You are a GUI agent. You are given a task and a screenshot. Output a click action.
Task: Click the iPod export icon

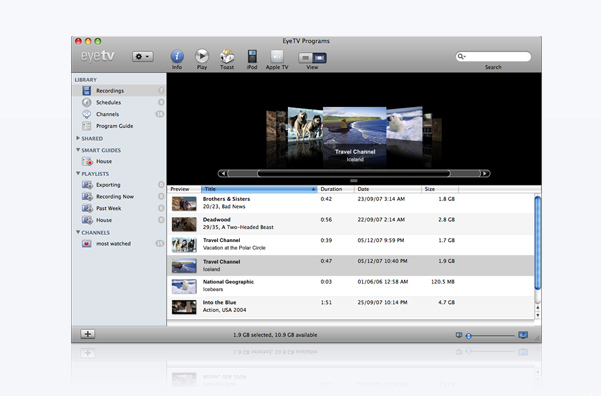coord(252,56)
